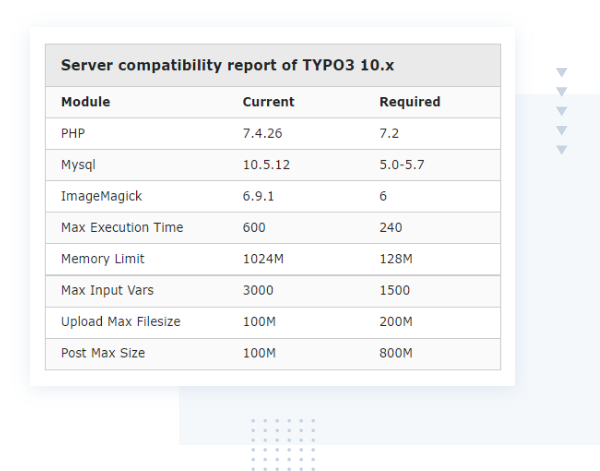
Task: Click the Memory Limit row label
Action: [x=103, y=259]
